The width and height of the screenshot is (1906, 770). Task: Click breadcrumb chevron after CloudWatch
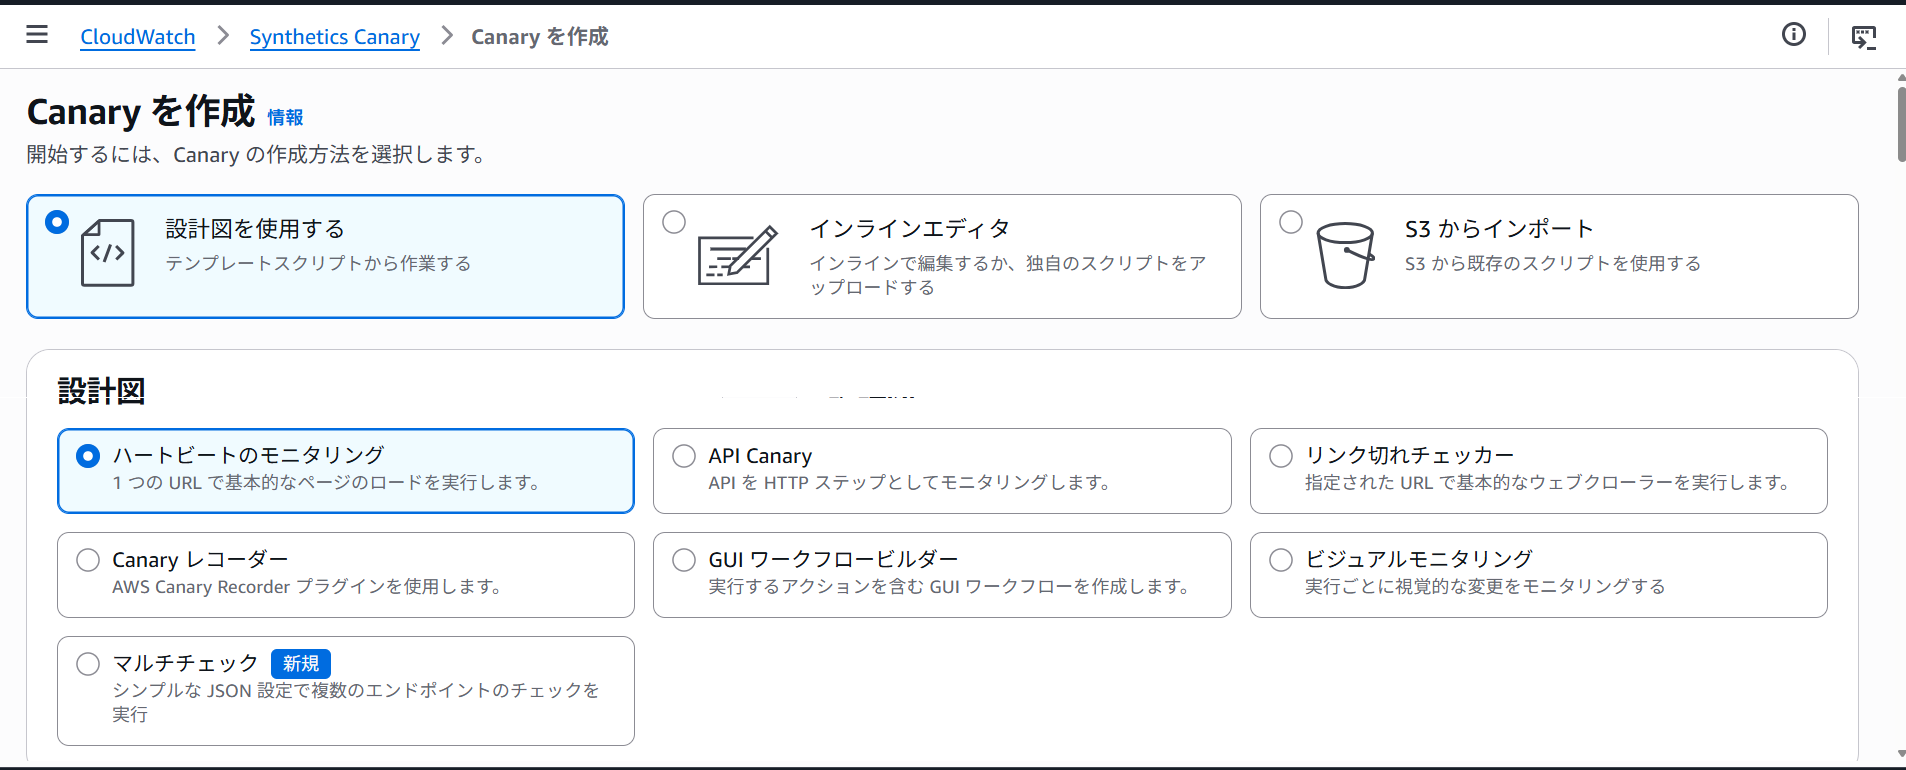point(223,36)
